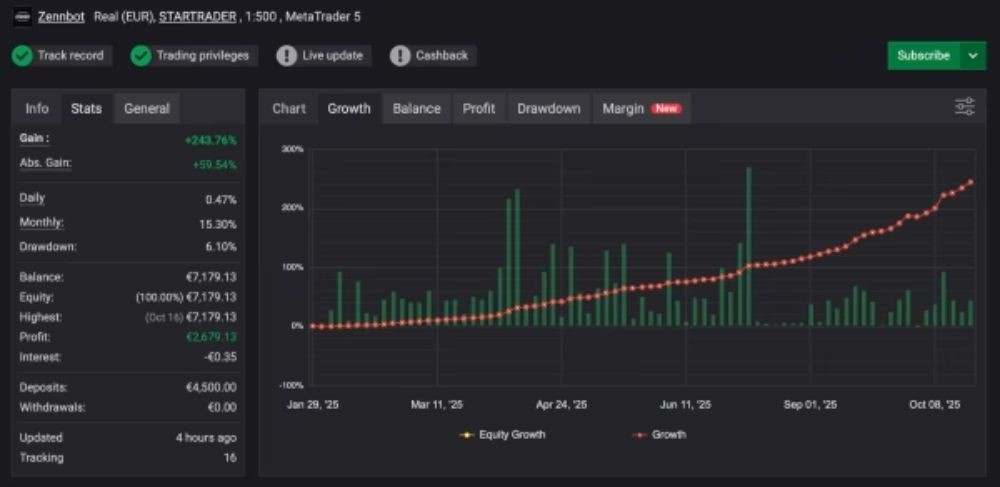
Task: Click the Jan 29, '25 axis label
Action: [x=312, y=405]
